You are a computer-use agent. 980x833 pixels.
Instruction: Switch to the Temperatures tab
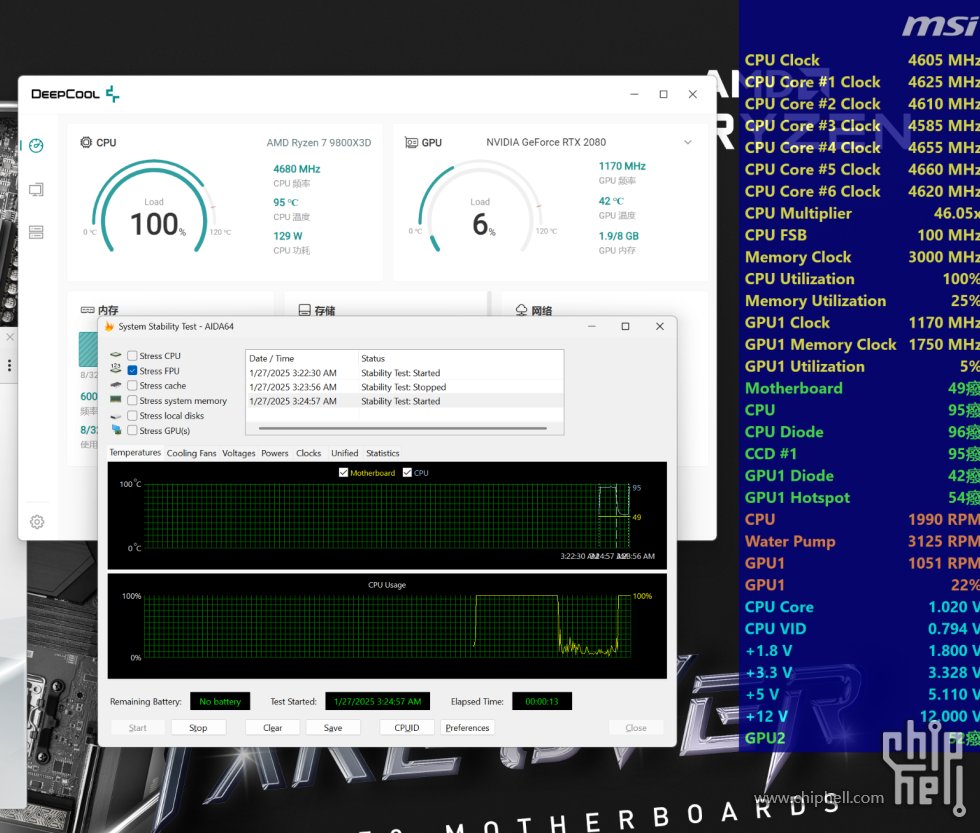point(135,452)
